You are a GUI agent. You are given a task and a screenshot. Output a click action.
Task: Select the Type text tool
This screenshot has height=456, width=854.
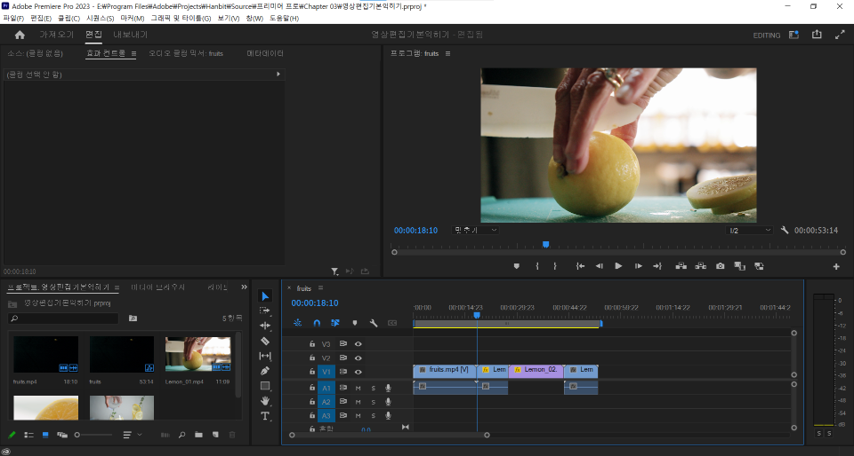[265, 416]
